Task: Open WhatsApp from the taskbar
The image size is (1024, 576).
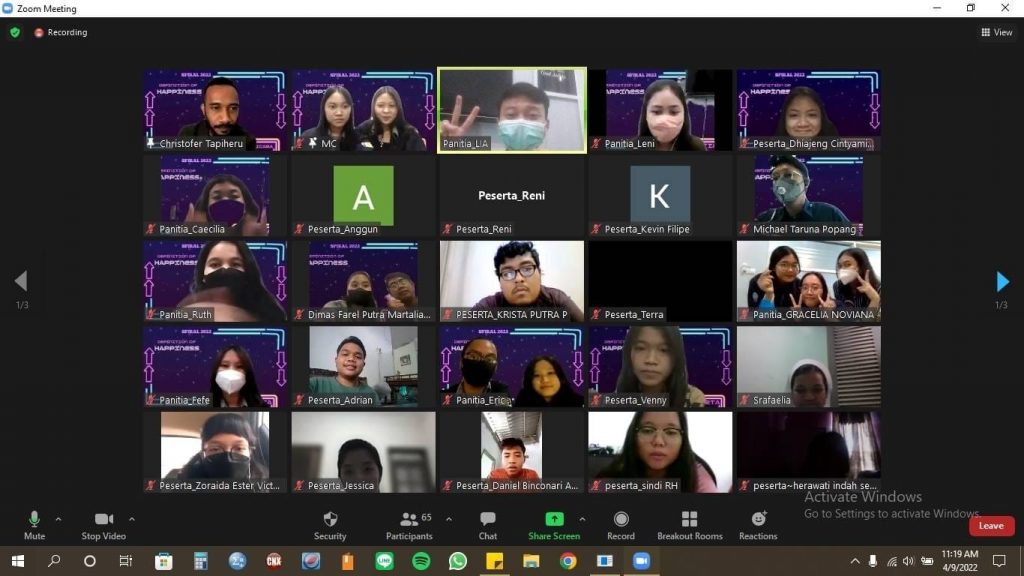Action: coord(458,561)
